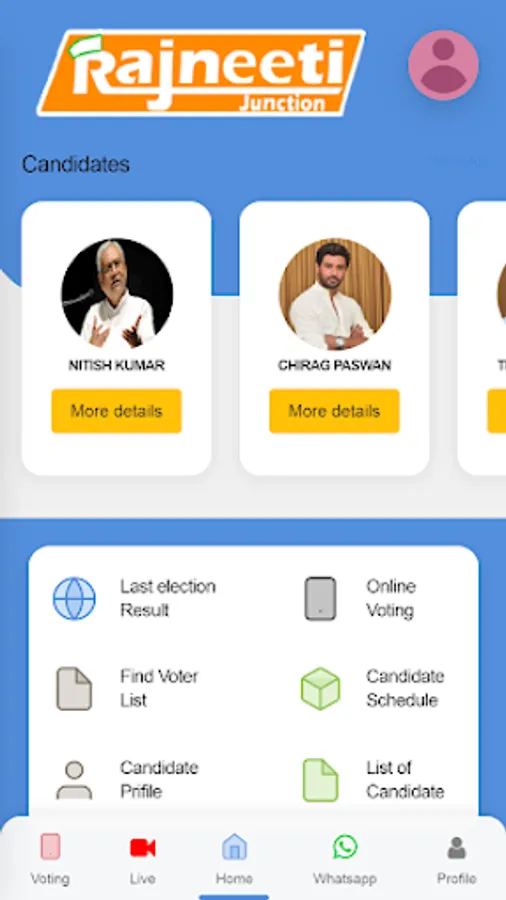Tap the partially visible third candidate card
Viewport: 506px width, 900px height.
pyautogui.click(x=482, y=338)
